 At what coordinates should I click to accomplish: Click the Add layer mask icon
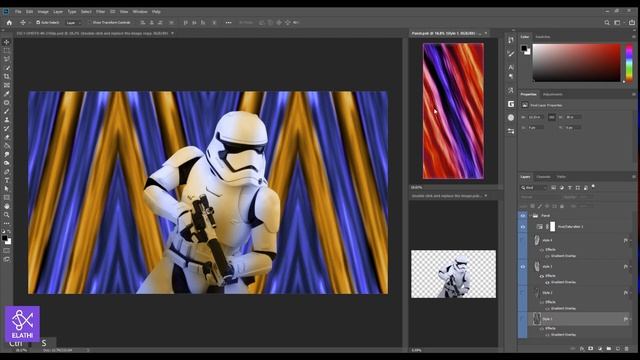591,349
